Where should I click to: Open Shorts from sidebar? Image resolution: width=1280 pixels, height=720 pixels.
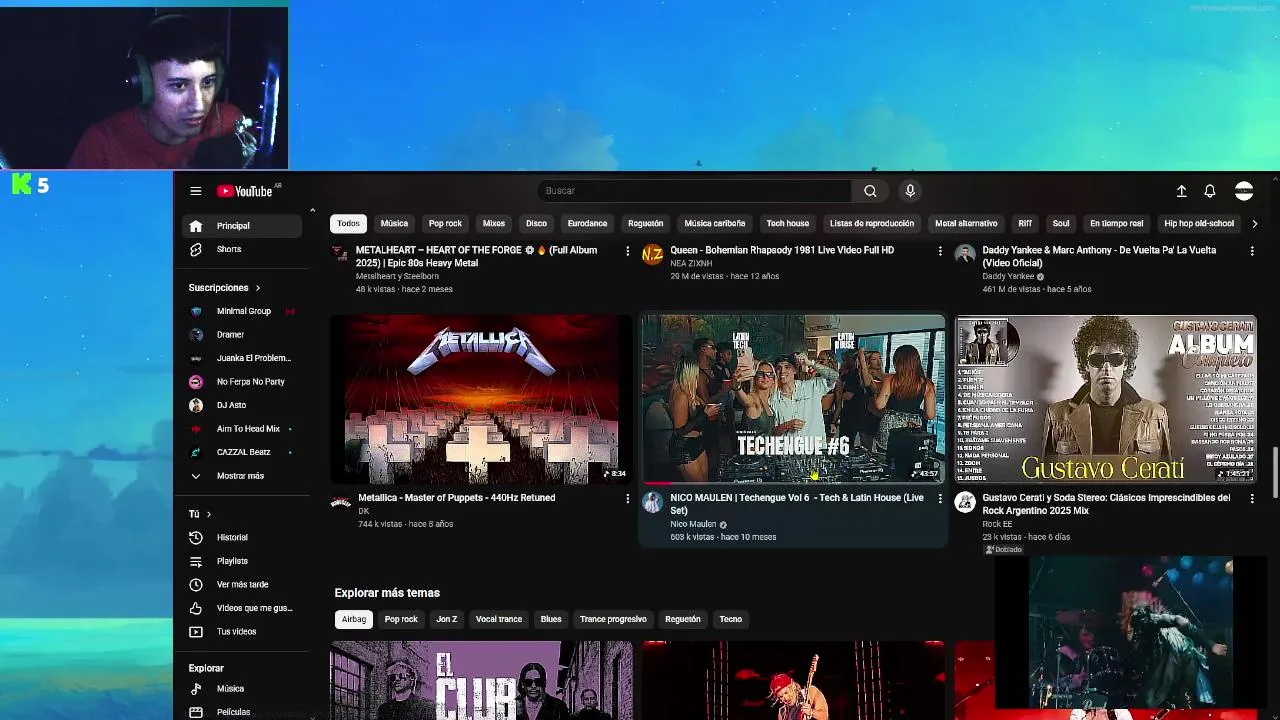pos(242,249)
